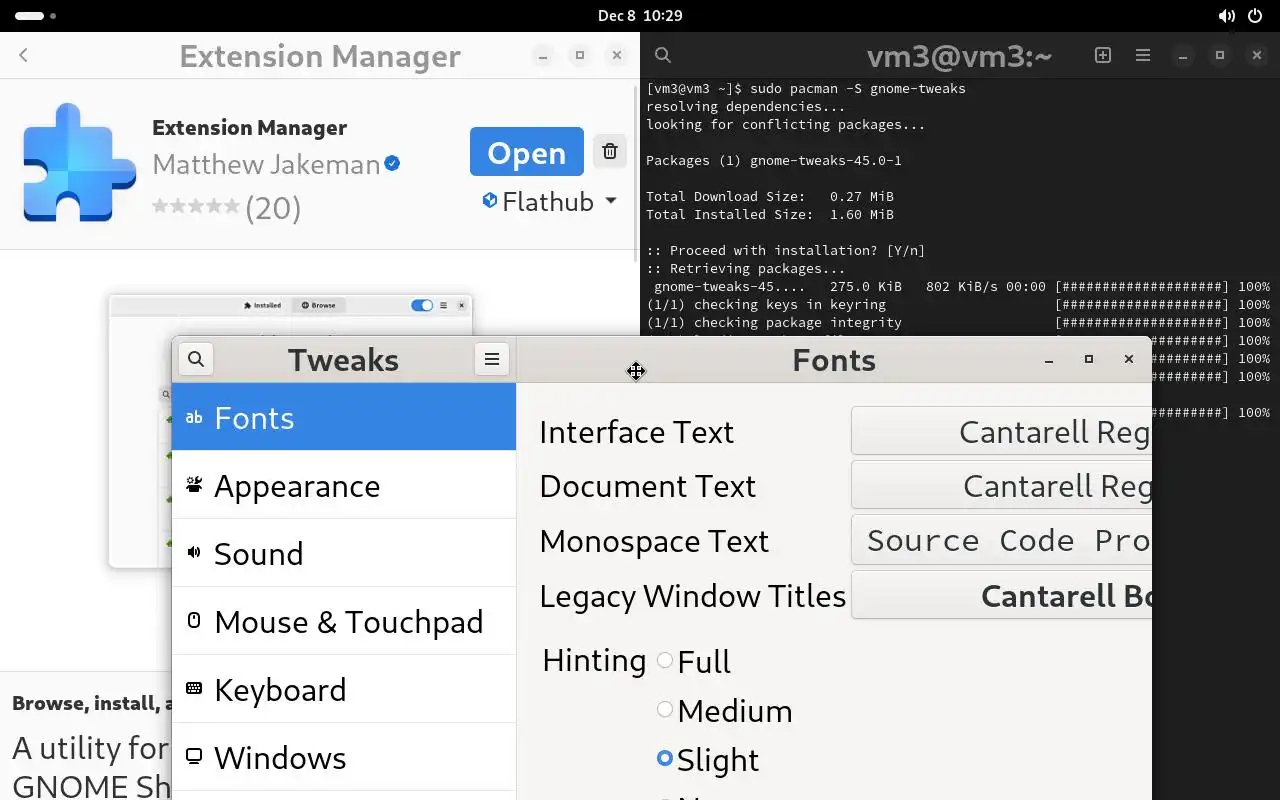Select Full hinting option
This screenshot has width=1280, height=800.
[x=665, y=661]
